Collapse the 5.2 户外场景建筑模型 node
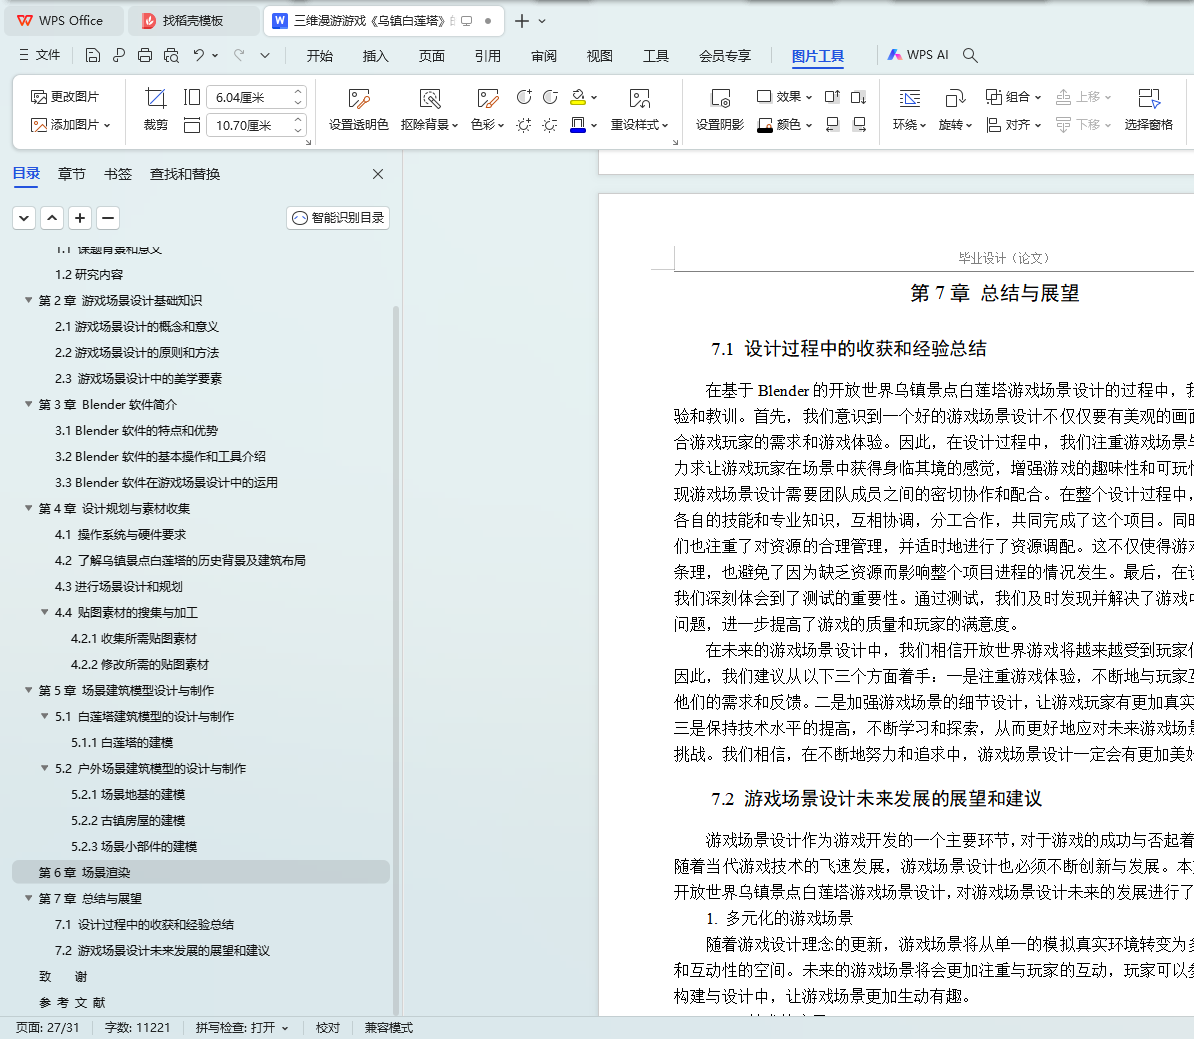Image resolution: width=1194 pixels, height=1039 pixels. coord(44,769)
